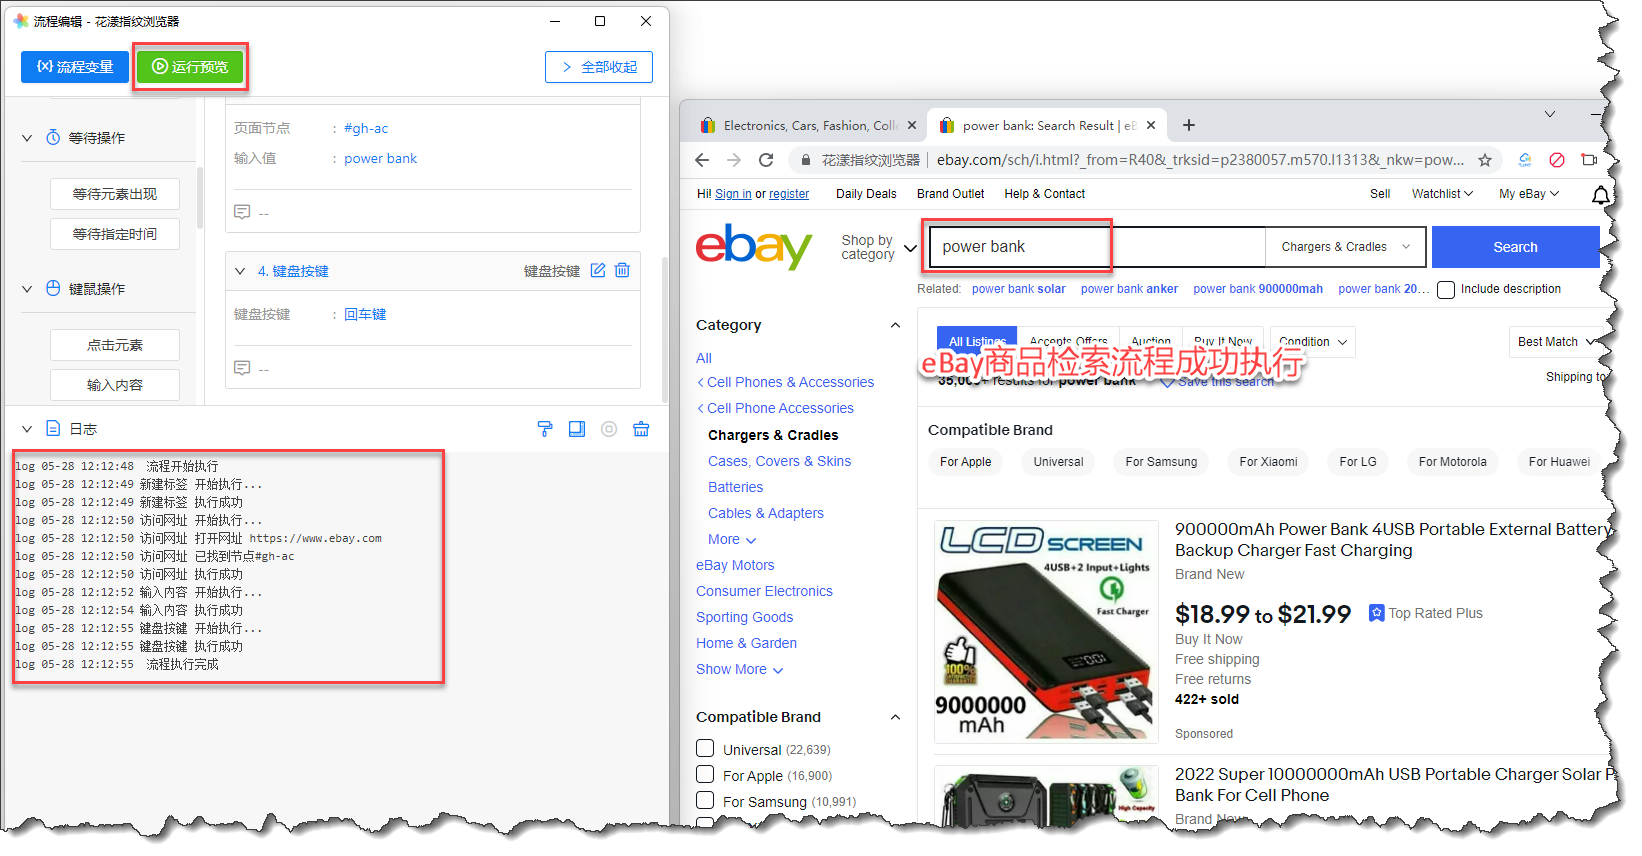This screenshot has height=856, width=1642.
Task: Open Chargers & Cradles category dropdown
Action: 1345,247
